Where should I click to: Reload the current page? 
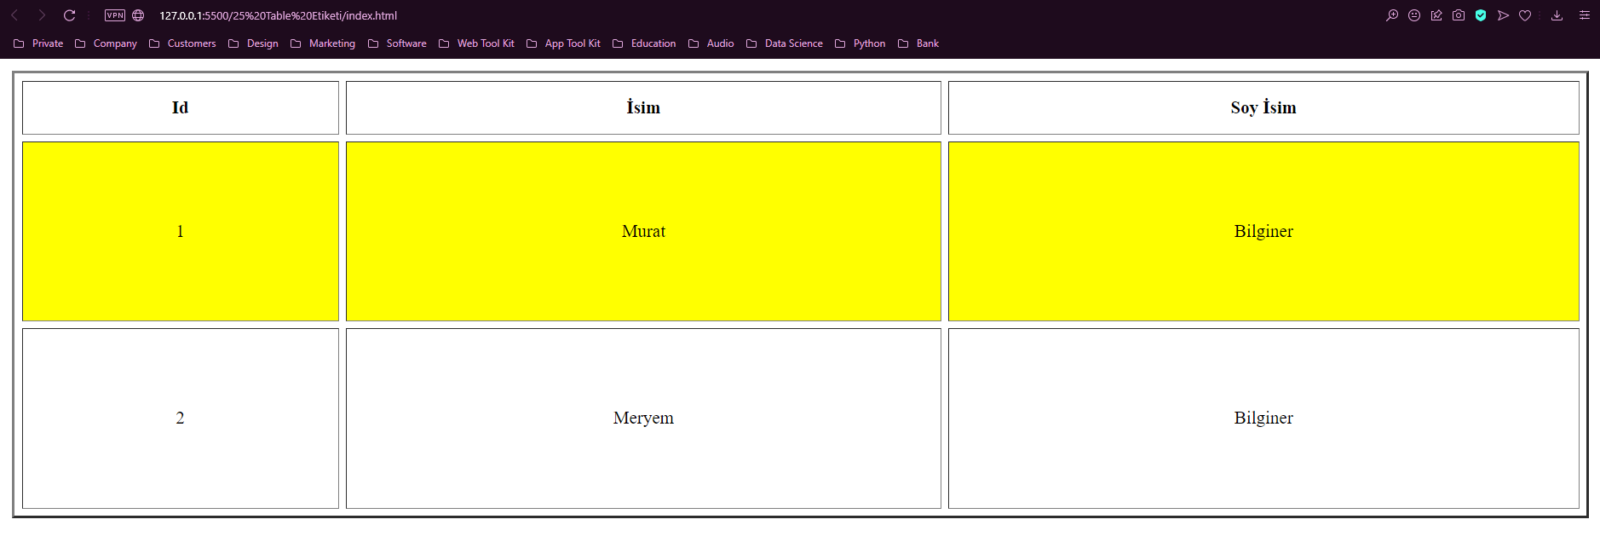(69, 16)
